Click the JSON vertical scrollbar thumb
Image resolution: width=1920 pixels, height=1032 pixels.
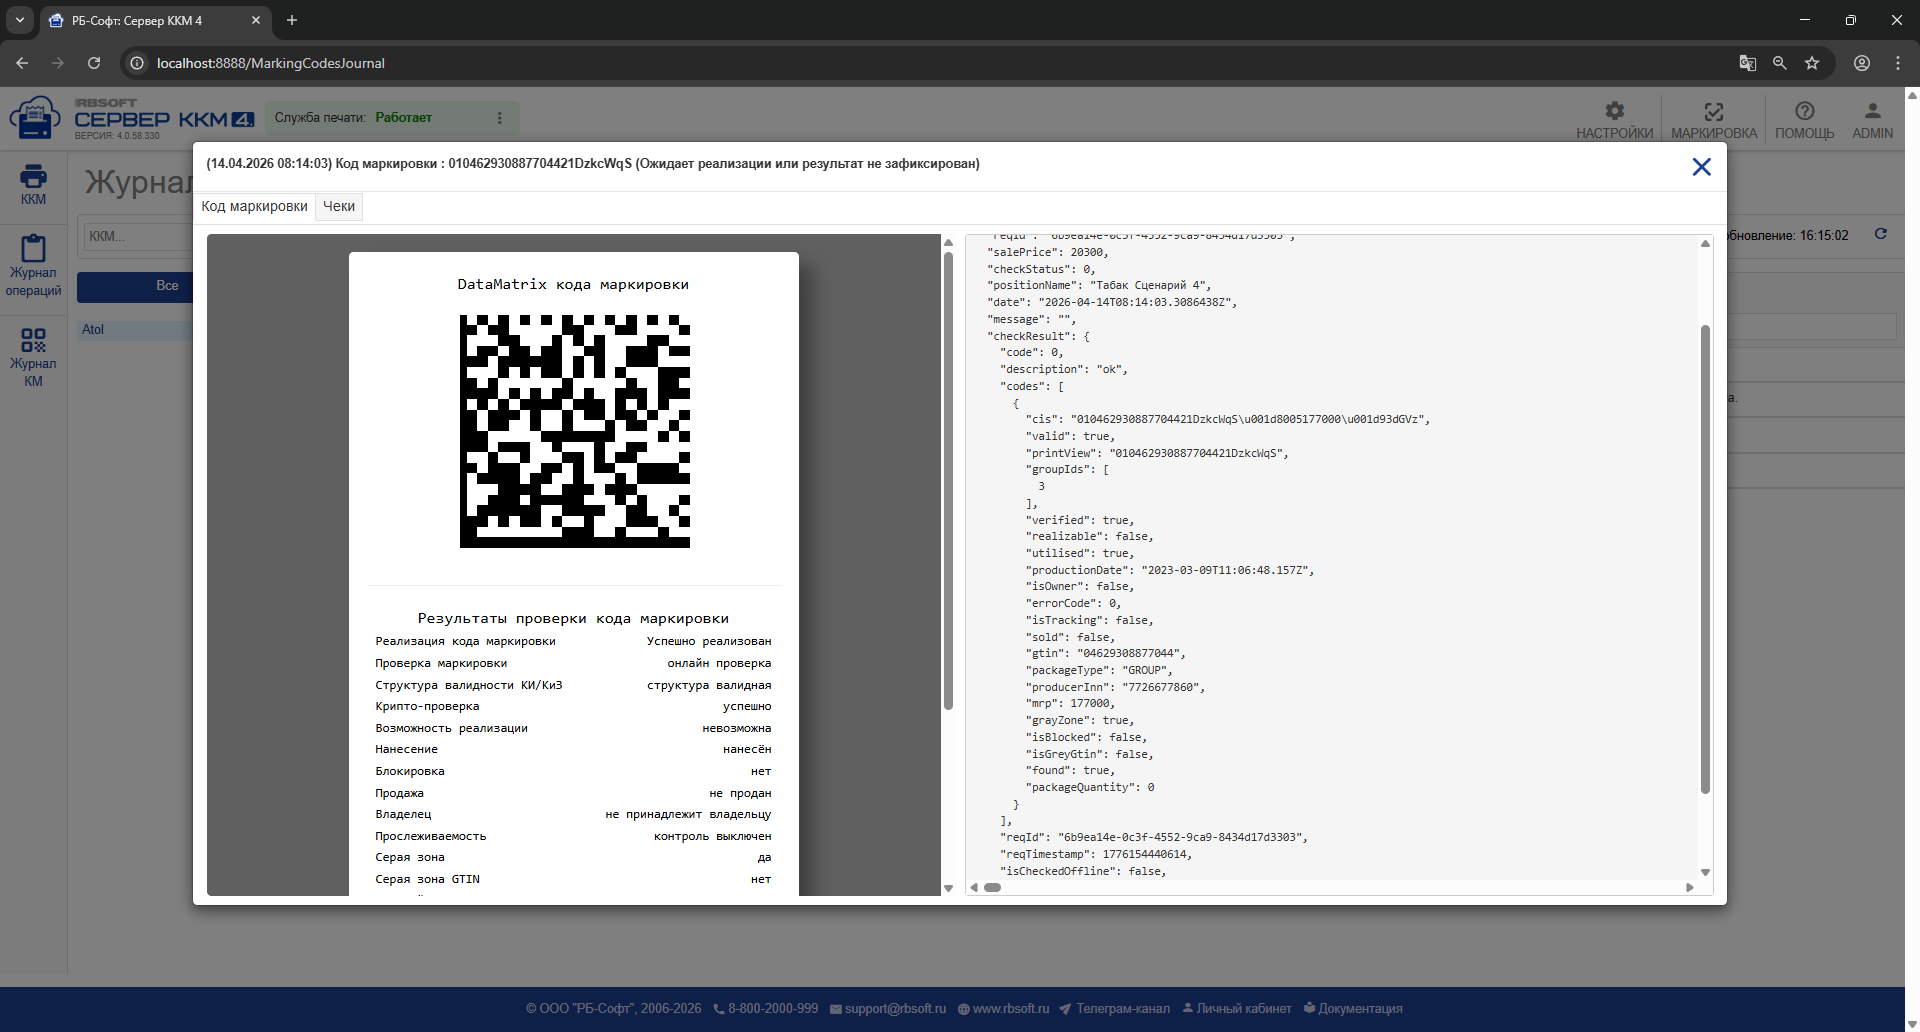coord(1705,560)
